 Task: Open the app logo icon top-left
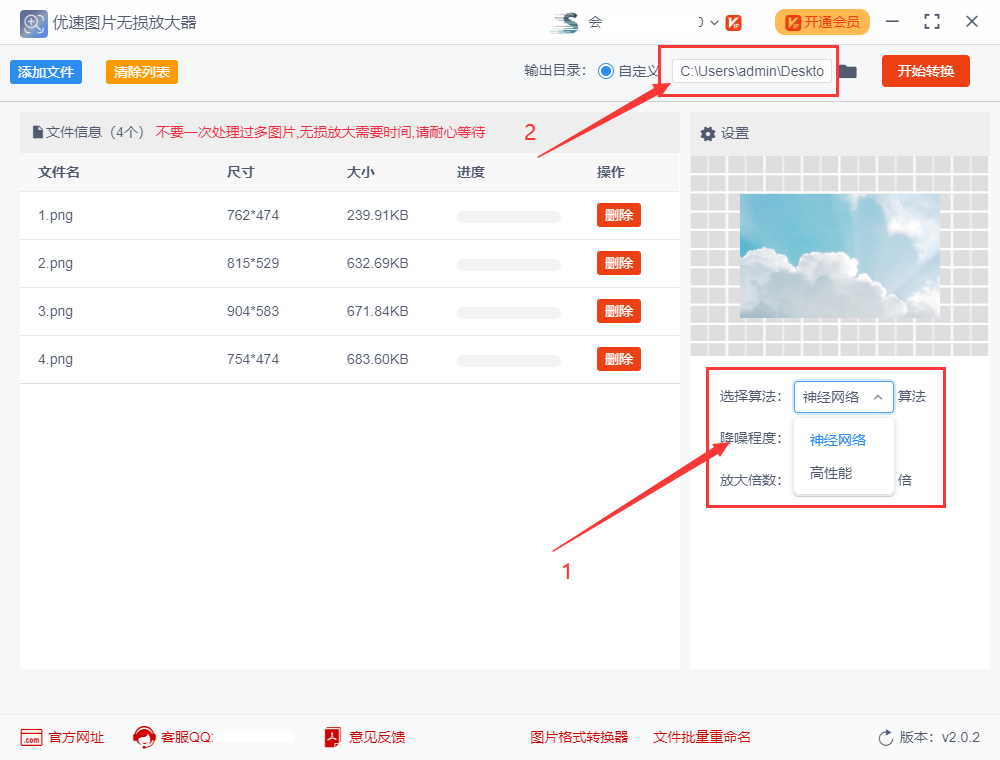pyautogui.click(x=33, y=22)
